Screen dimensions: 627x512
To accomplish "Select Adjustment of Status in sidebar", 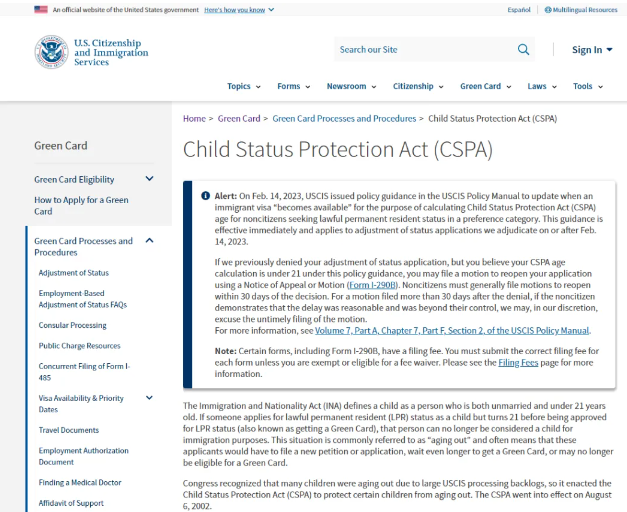I will click(x=74, y=272).
